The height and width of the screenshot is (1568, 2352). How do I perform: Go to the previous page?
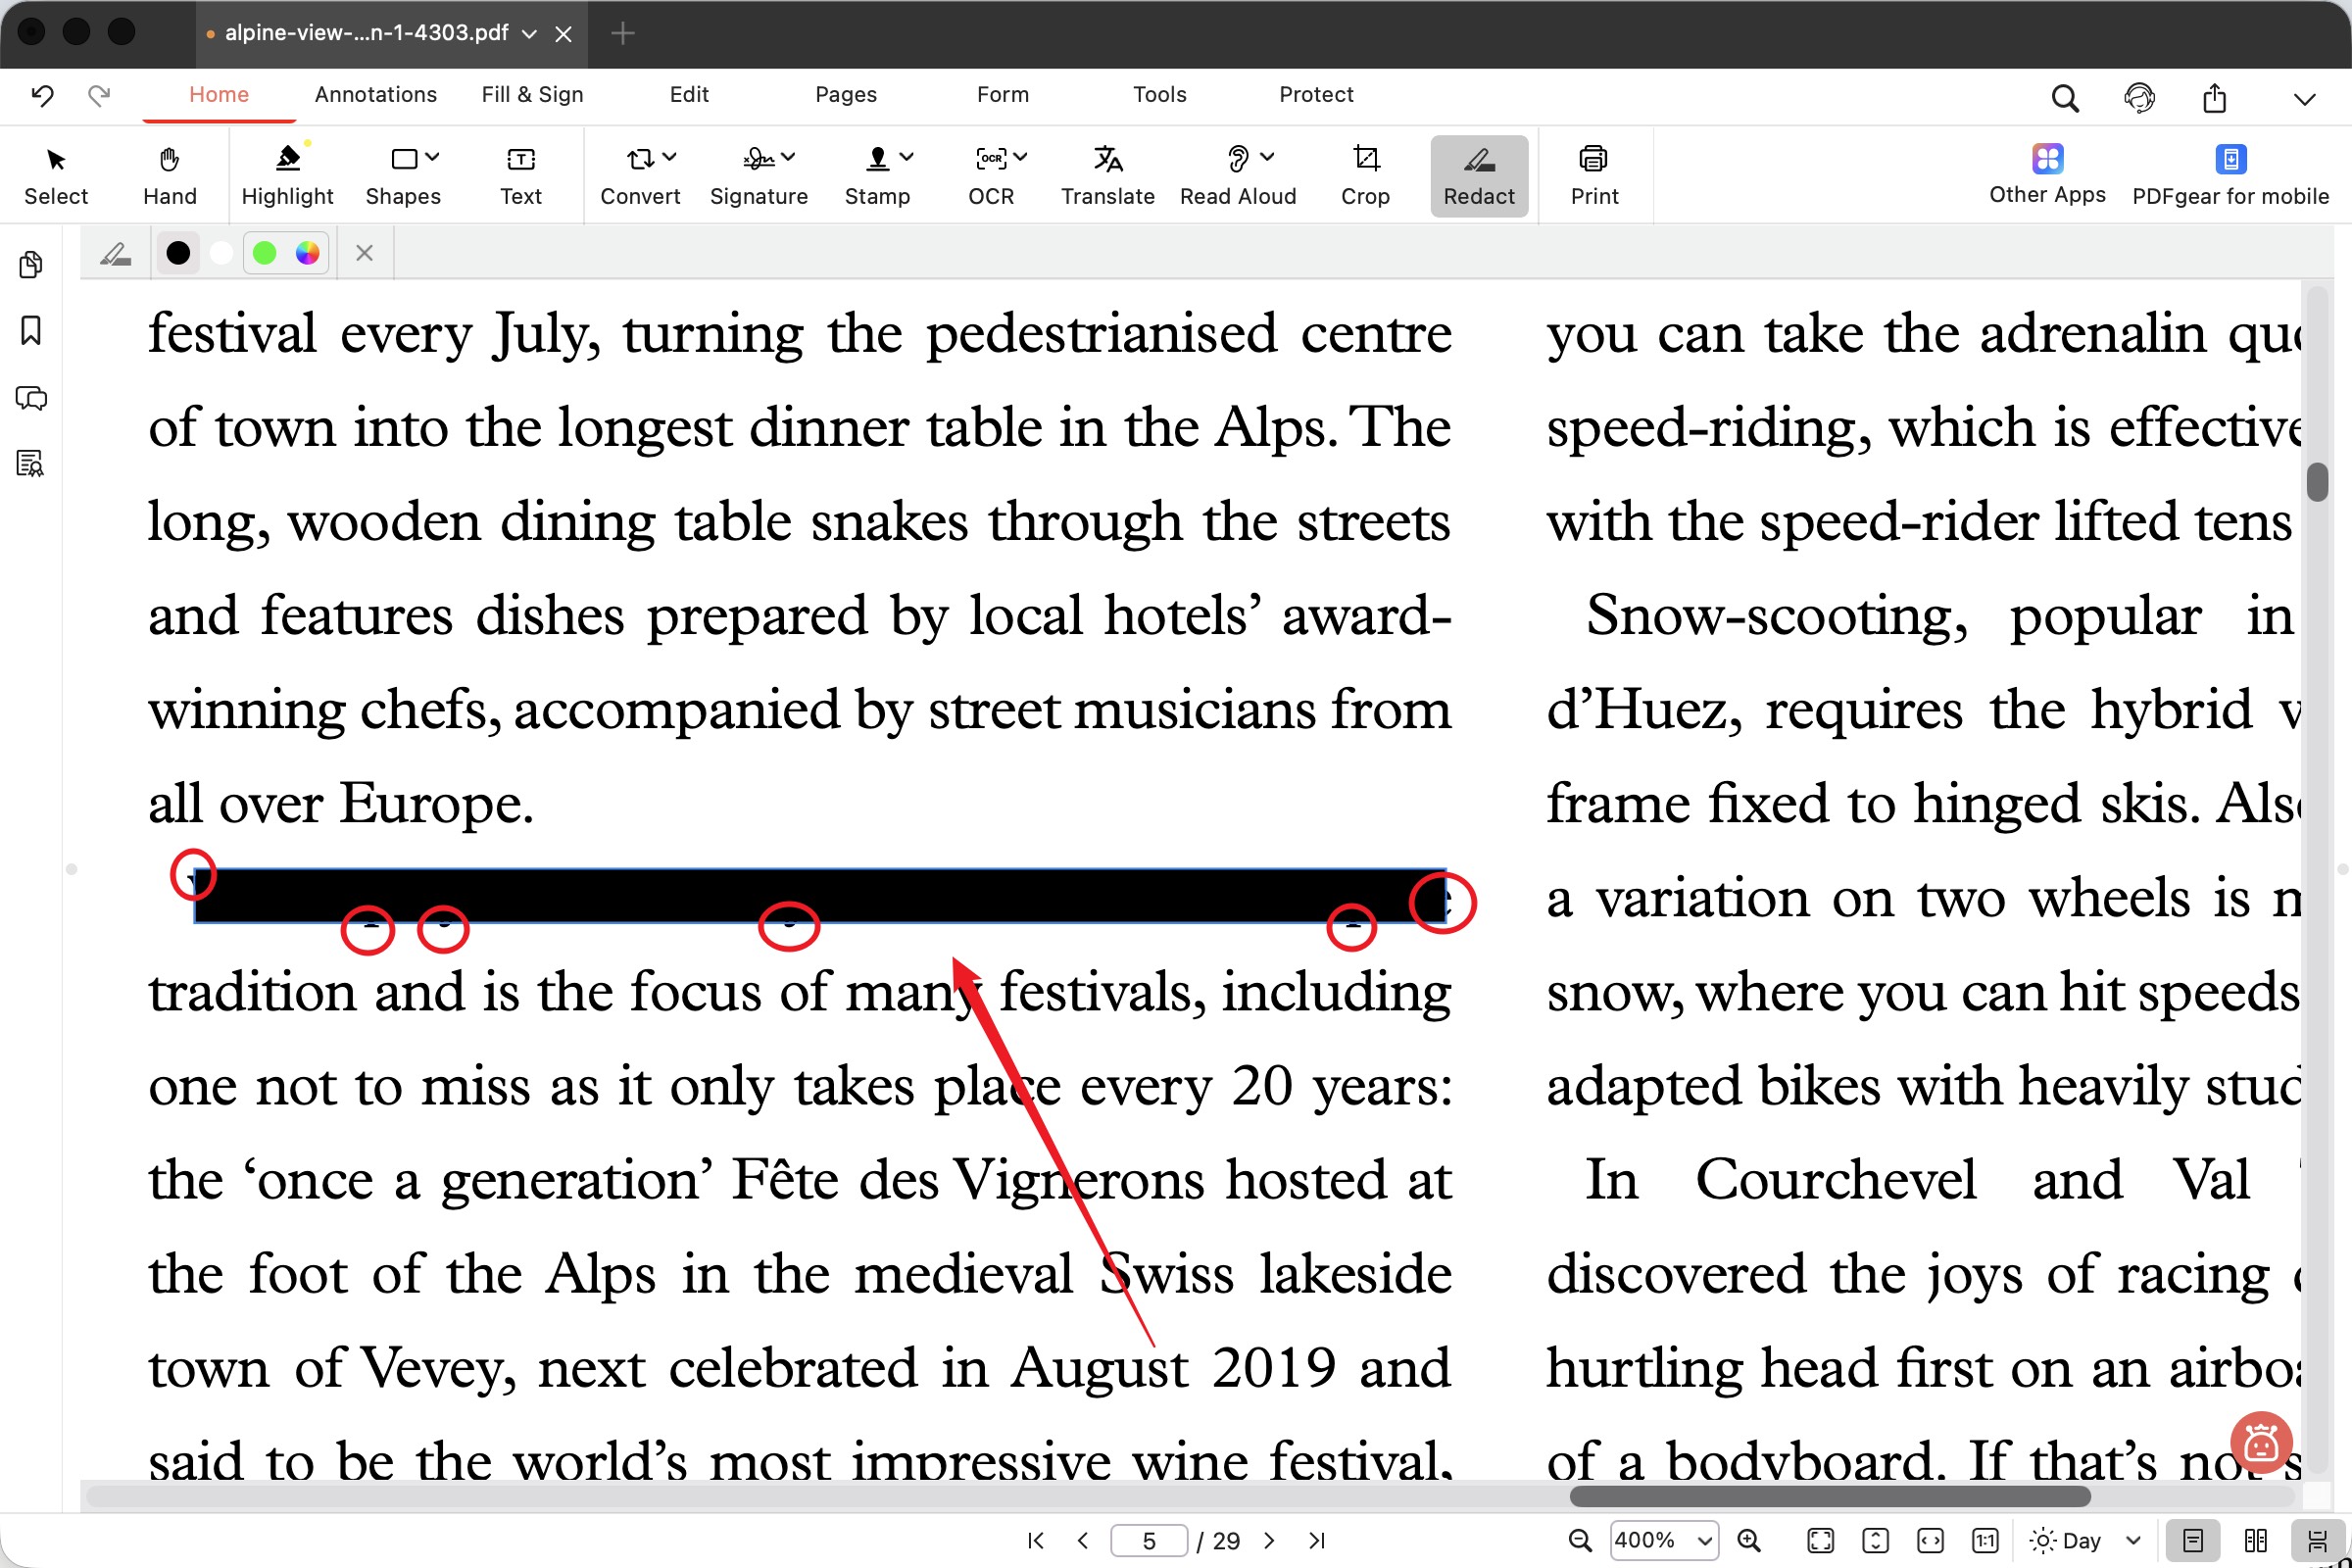coord(1083,1540)
